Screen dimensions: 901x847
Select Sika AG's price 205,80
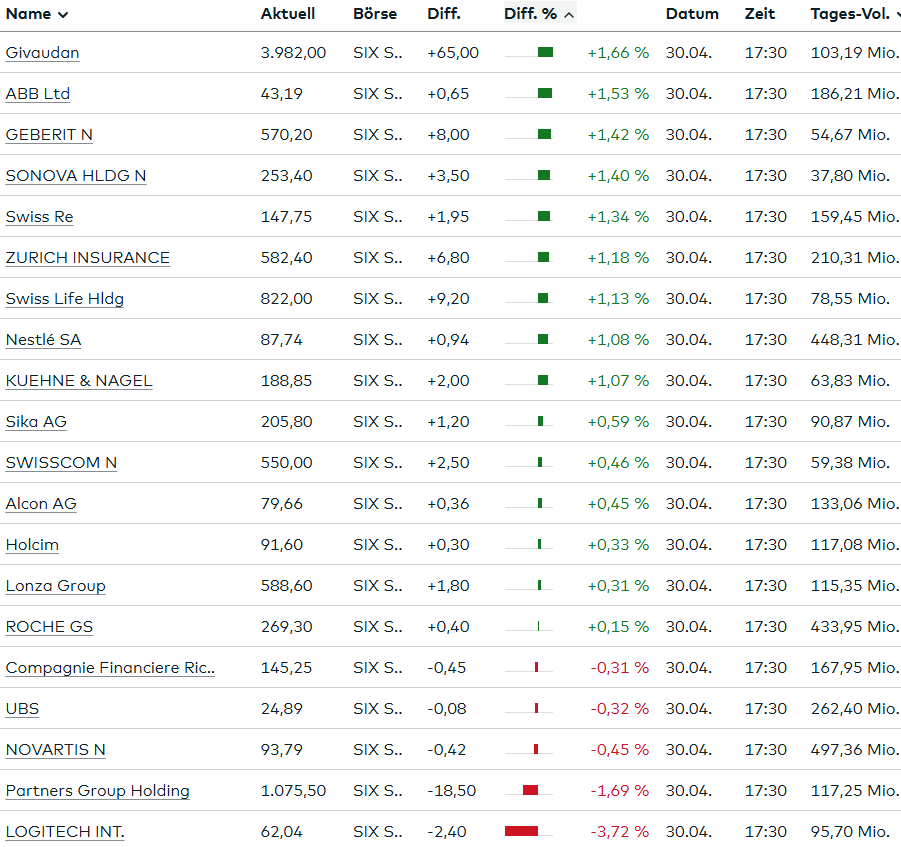tap(287, 422)
